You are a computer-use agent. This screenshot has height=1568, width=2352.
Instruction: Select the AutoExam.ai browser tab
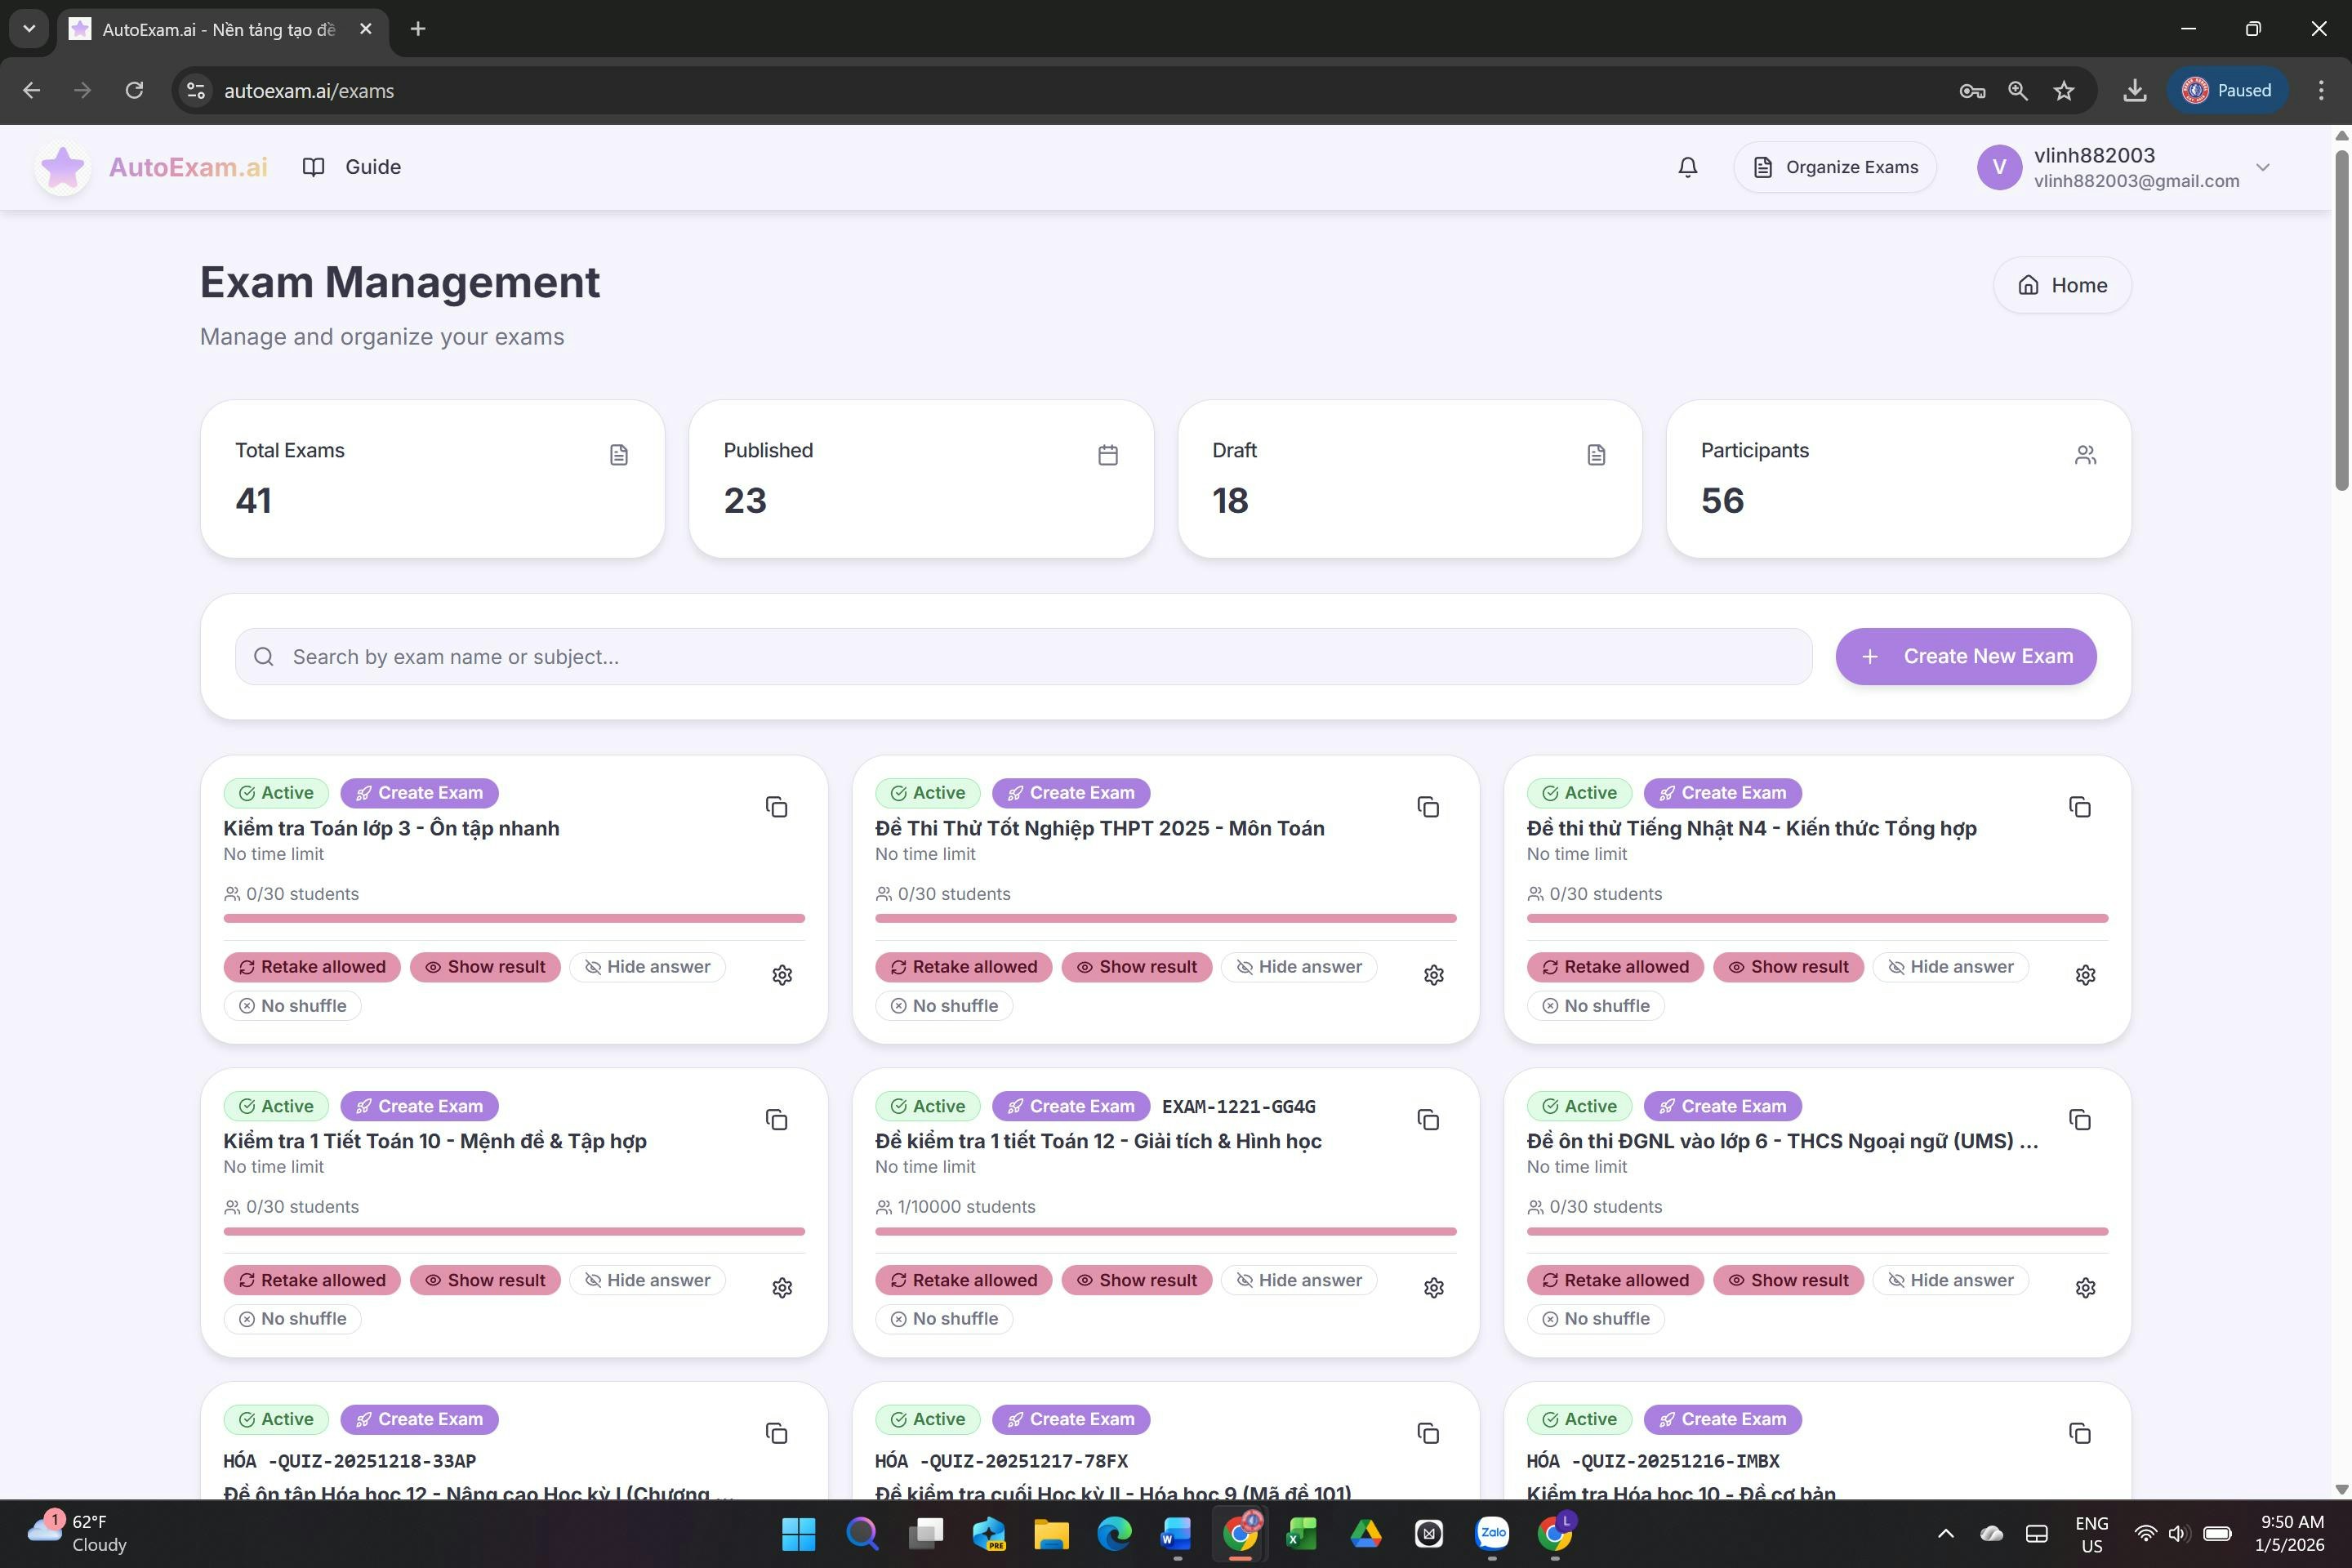[x=208, y=29]
